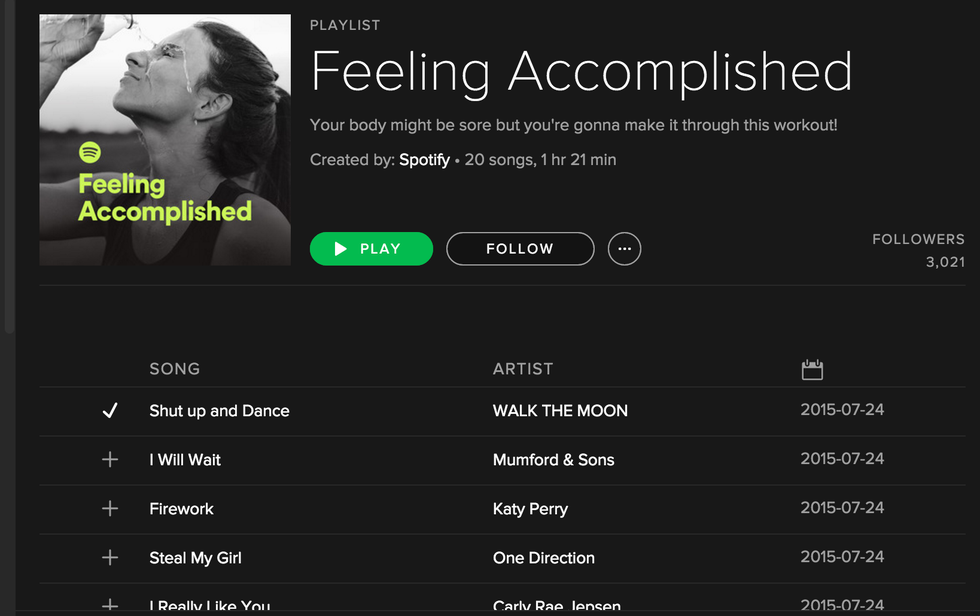The height and width of the screenshot is (616, 980).
Task: Click the Feeling Accomplished cover art
Action: (x=165, y=140)
